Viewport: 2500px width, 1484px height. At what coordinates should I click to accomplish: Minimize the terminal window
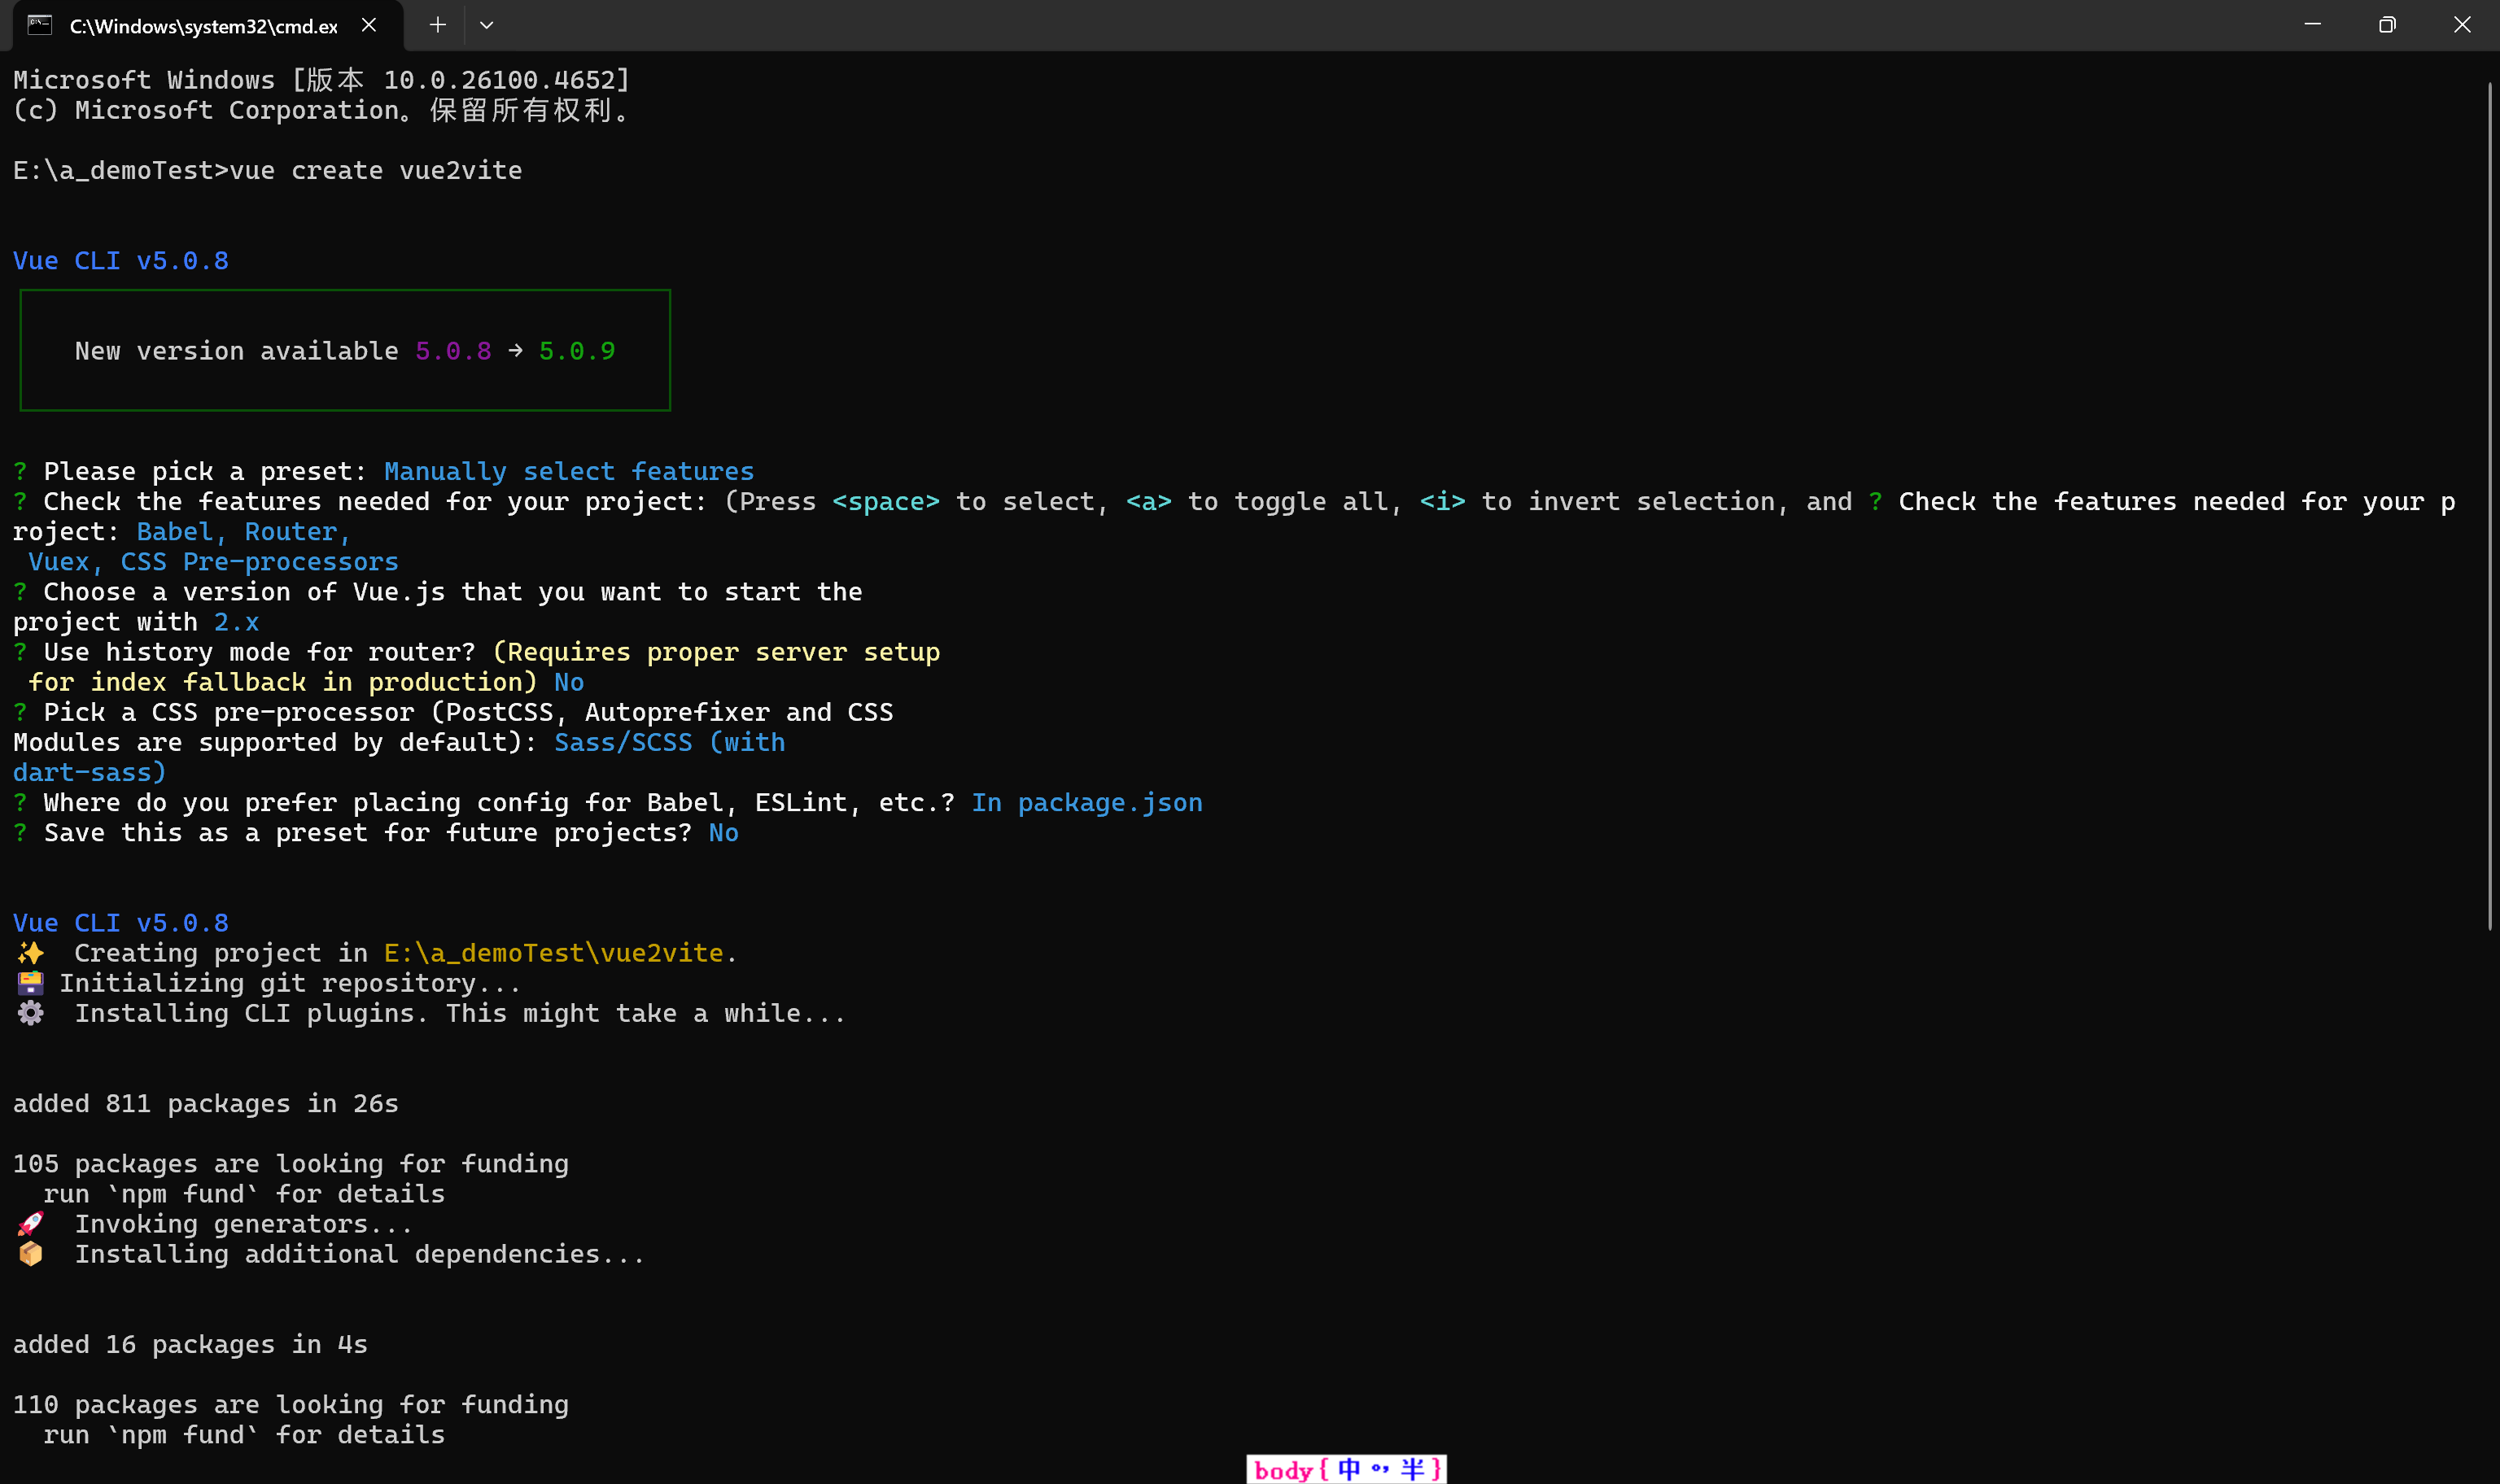(x=2312, y=25)
